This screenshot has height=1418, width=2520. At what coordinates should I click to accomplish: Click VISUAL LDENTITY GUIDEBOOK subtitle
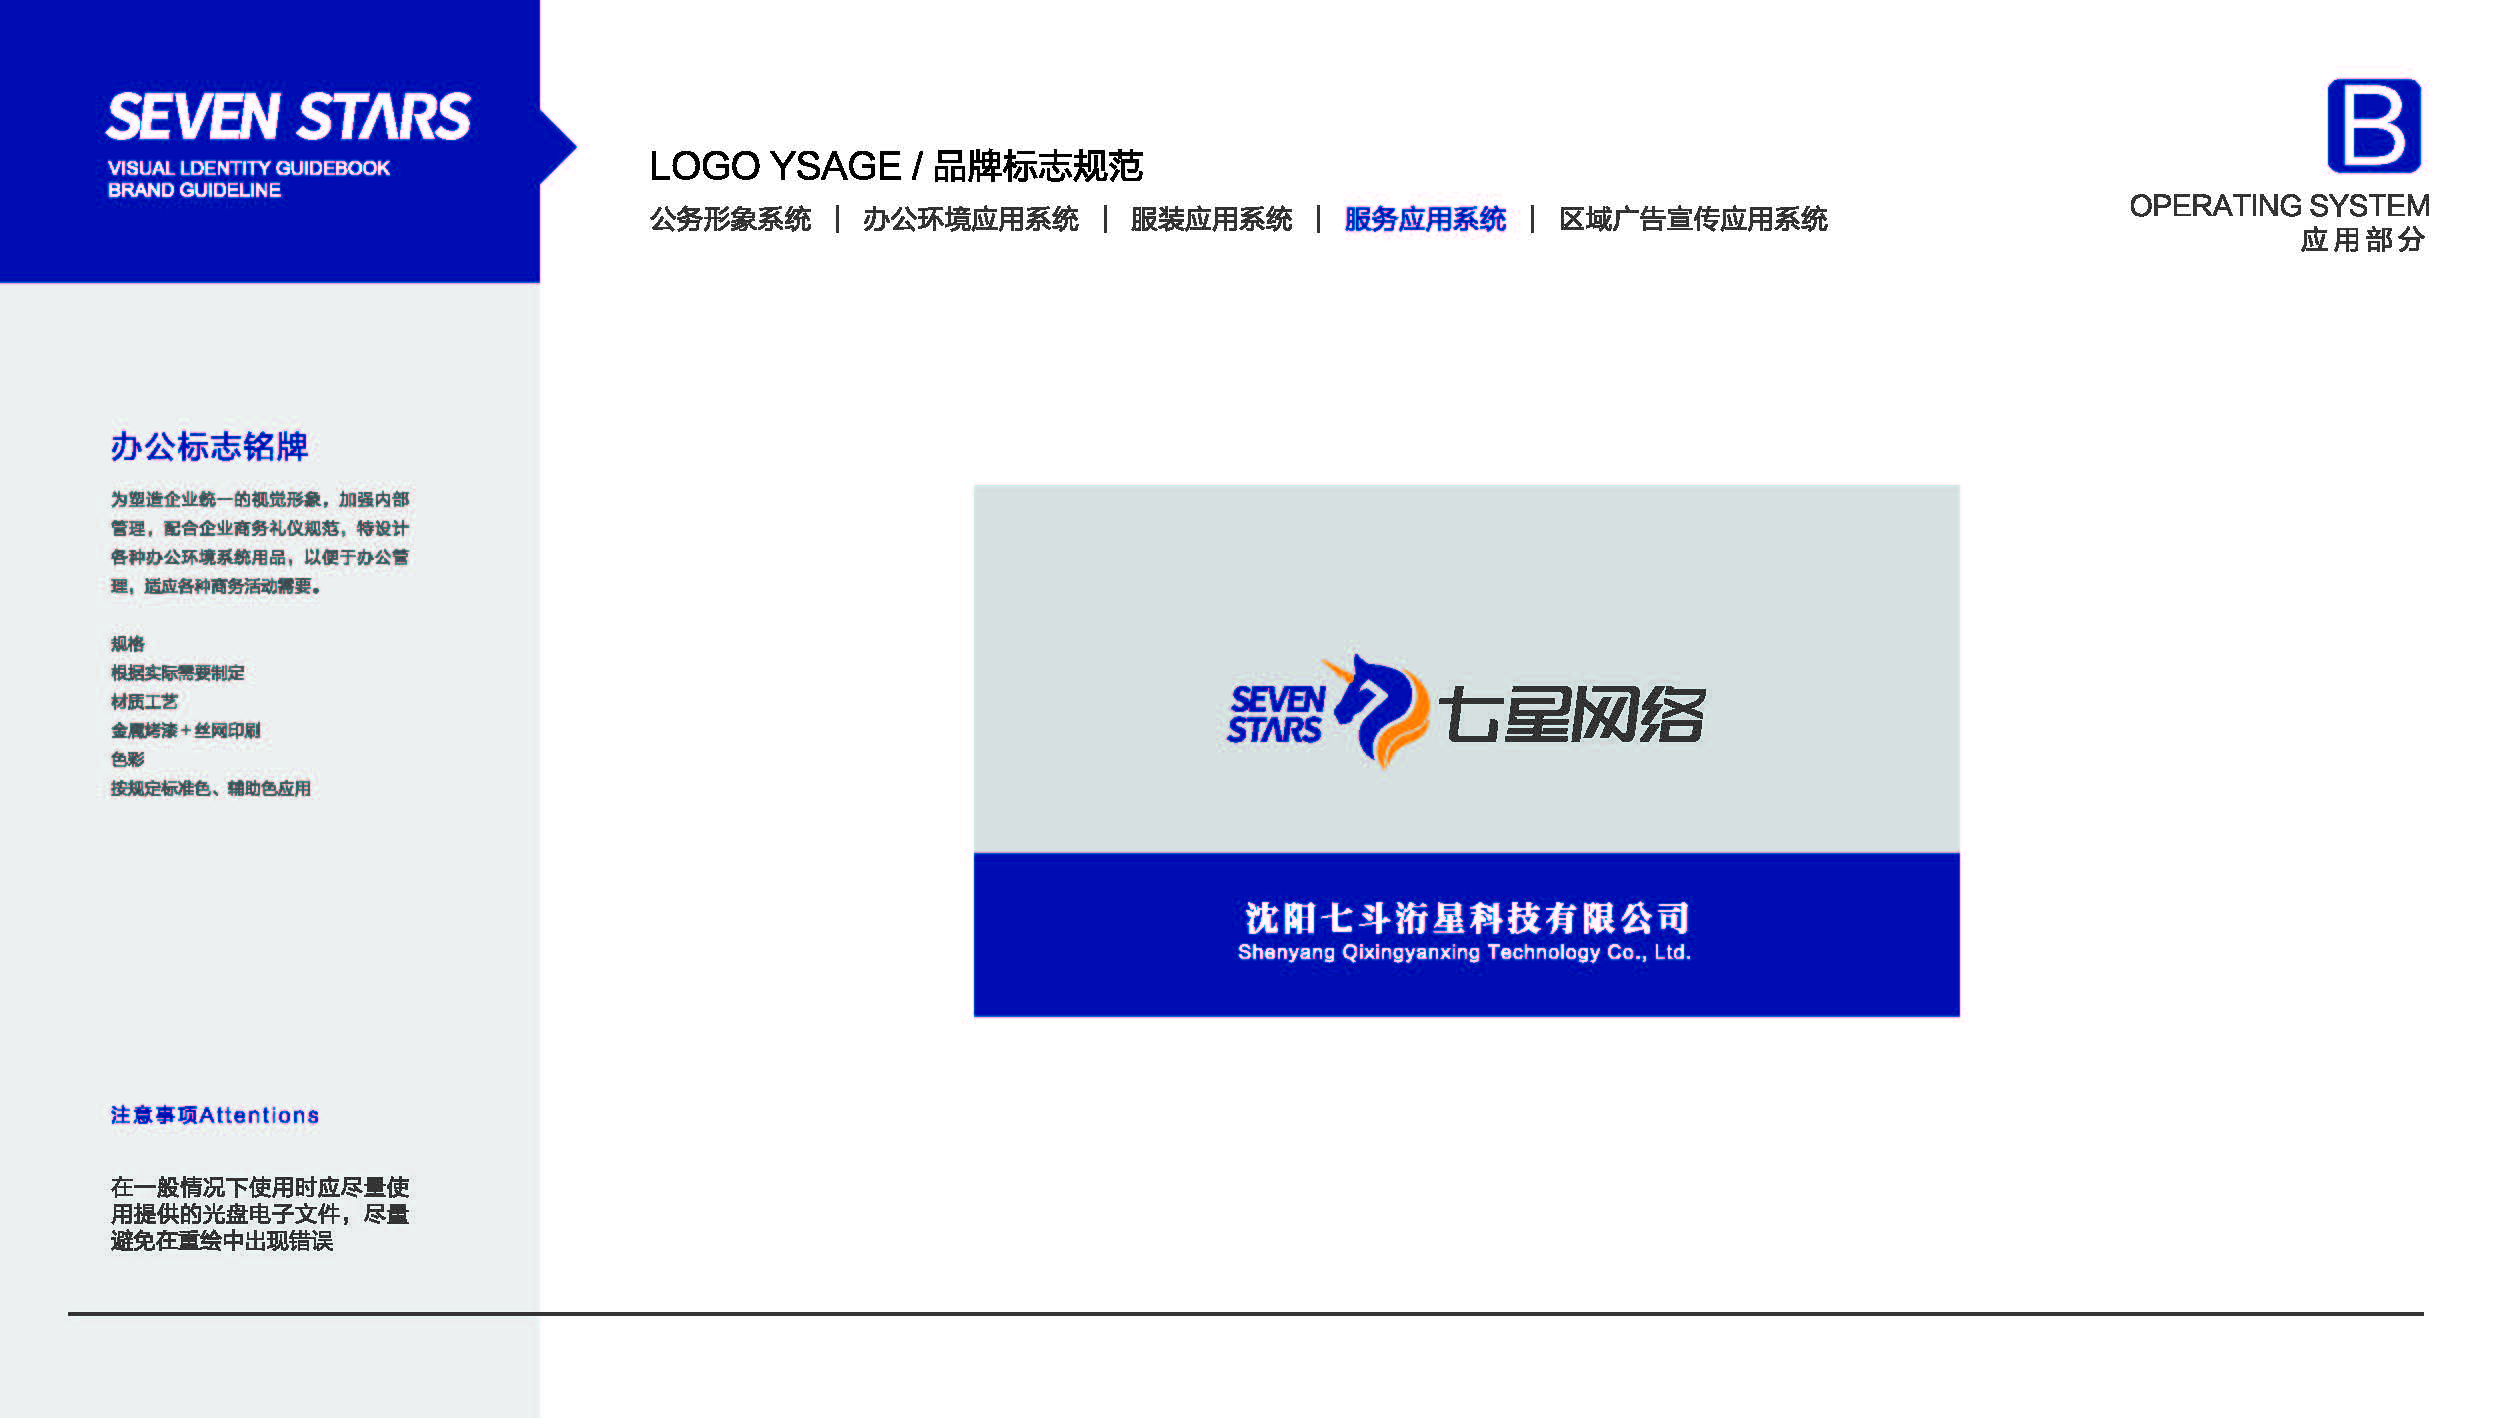[248, 168]
